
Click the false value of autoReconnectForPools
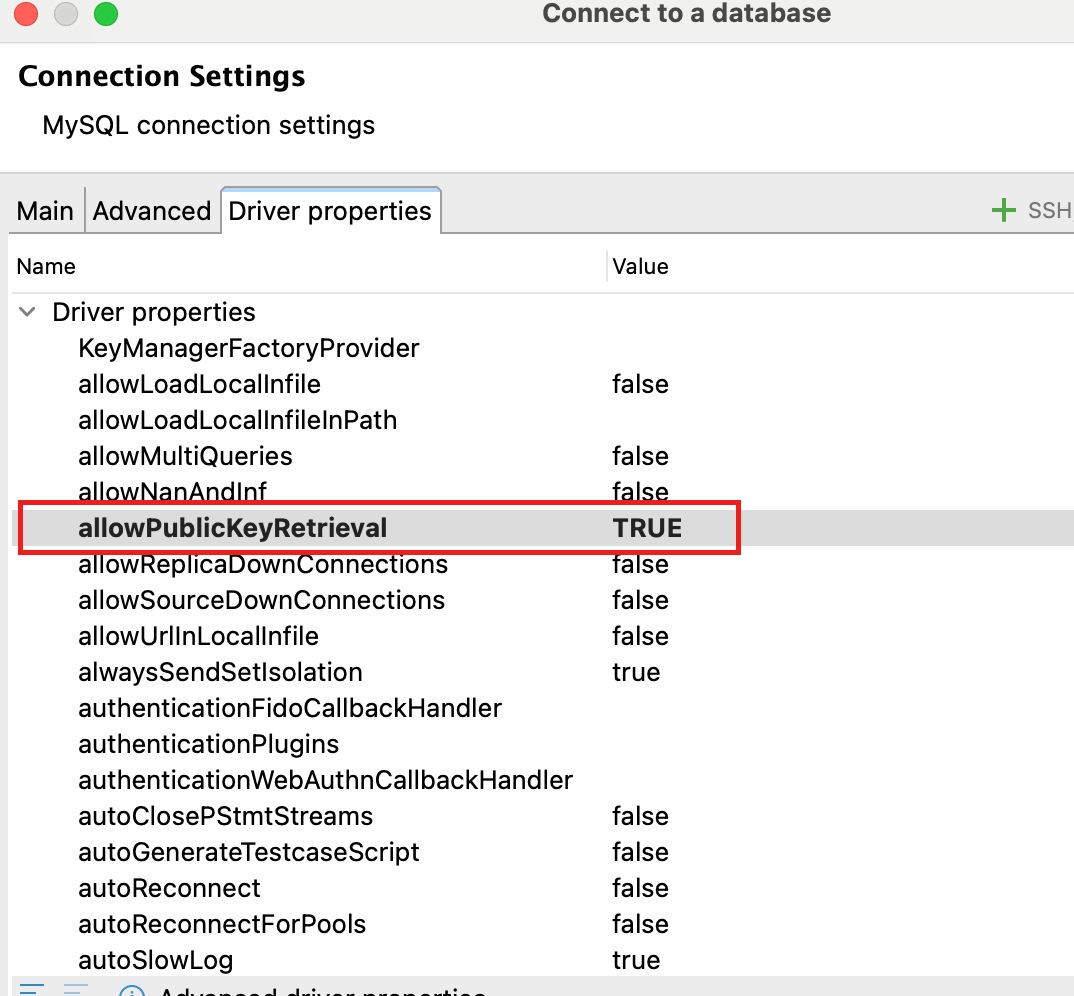pos(640,924)
